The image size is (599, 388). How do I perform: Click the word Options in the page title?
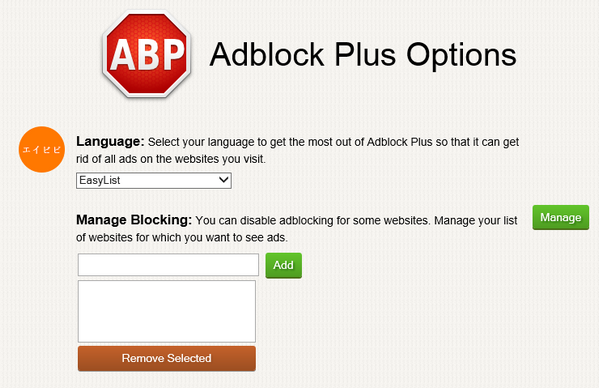461,56
